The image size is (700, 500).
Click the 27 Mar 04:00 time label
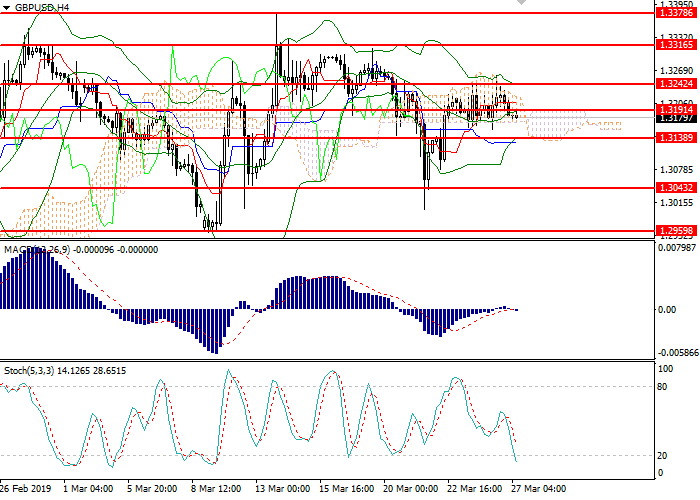(x=542, y=489)
